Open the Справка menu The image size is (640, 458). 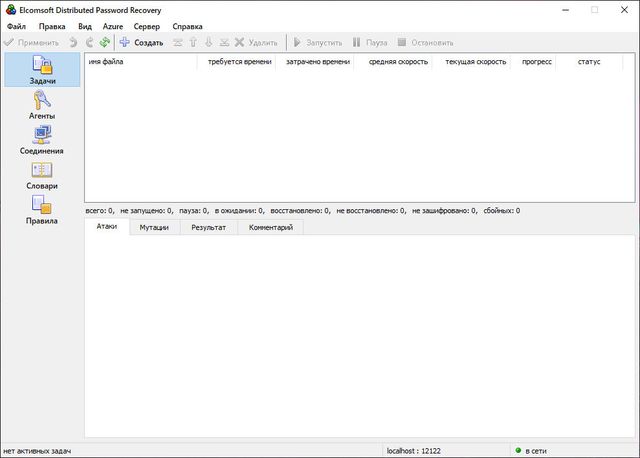(187, 27)
